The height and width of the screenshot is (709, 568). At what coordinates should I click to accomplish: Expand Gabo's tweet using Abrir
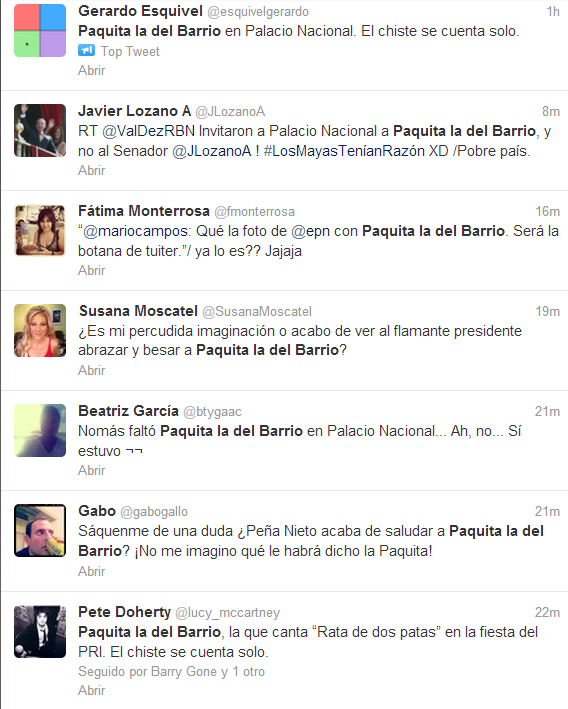[91, 572]
